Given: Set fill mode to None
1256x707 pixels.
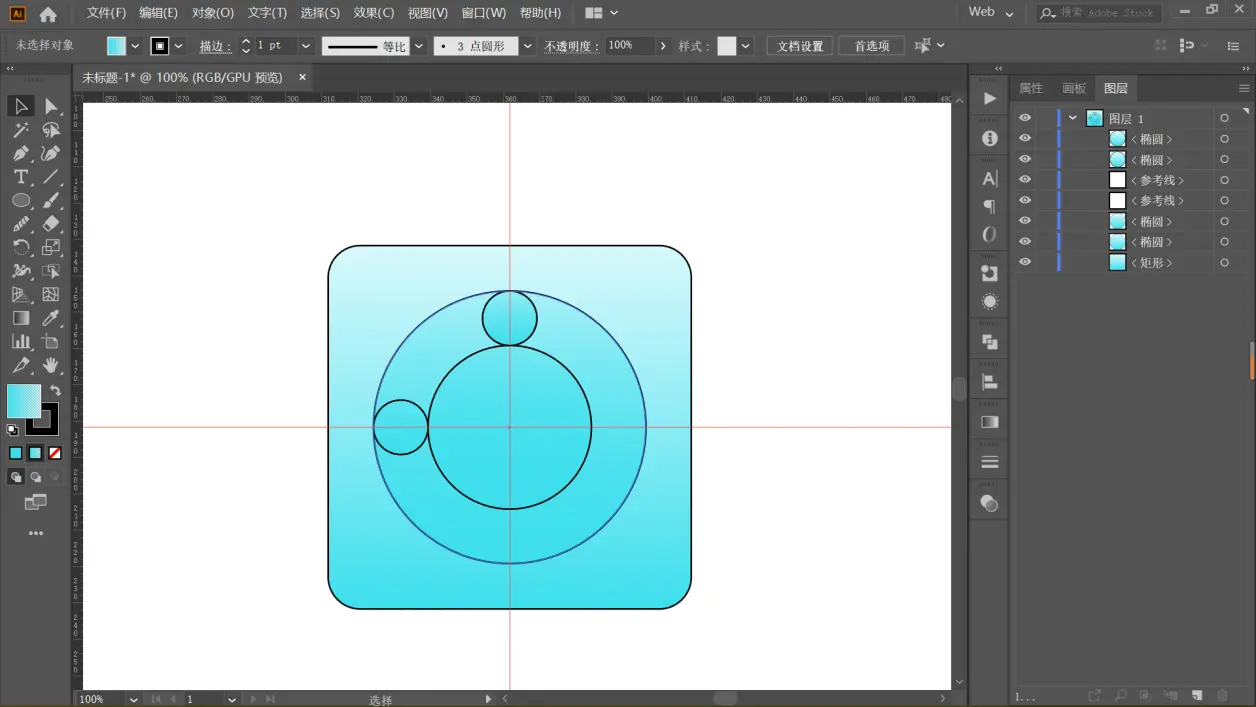Looking at the screenshot, I should point(55,453).
